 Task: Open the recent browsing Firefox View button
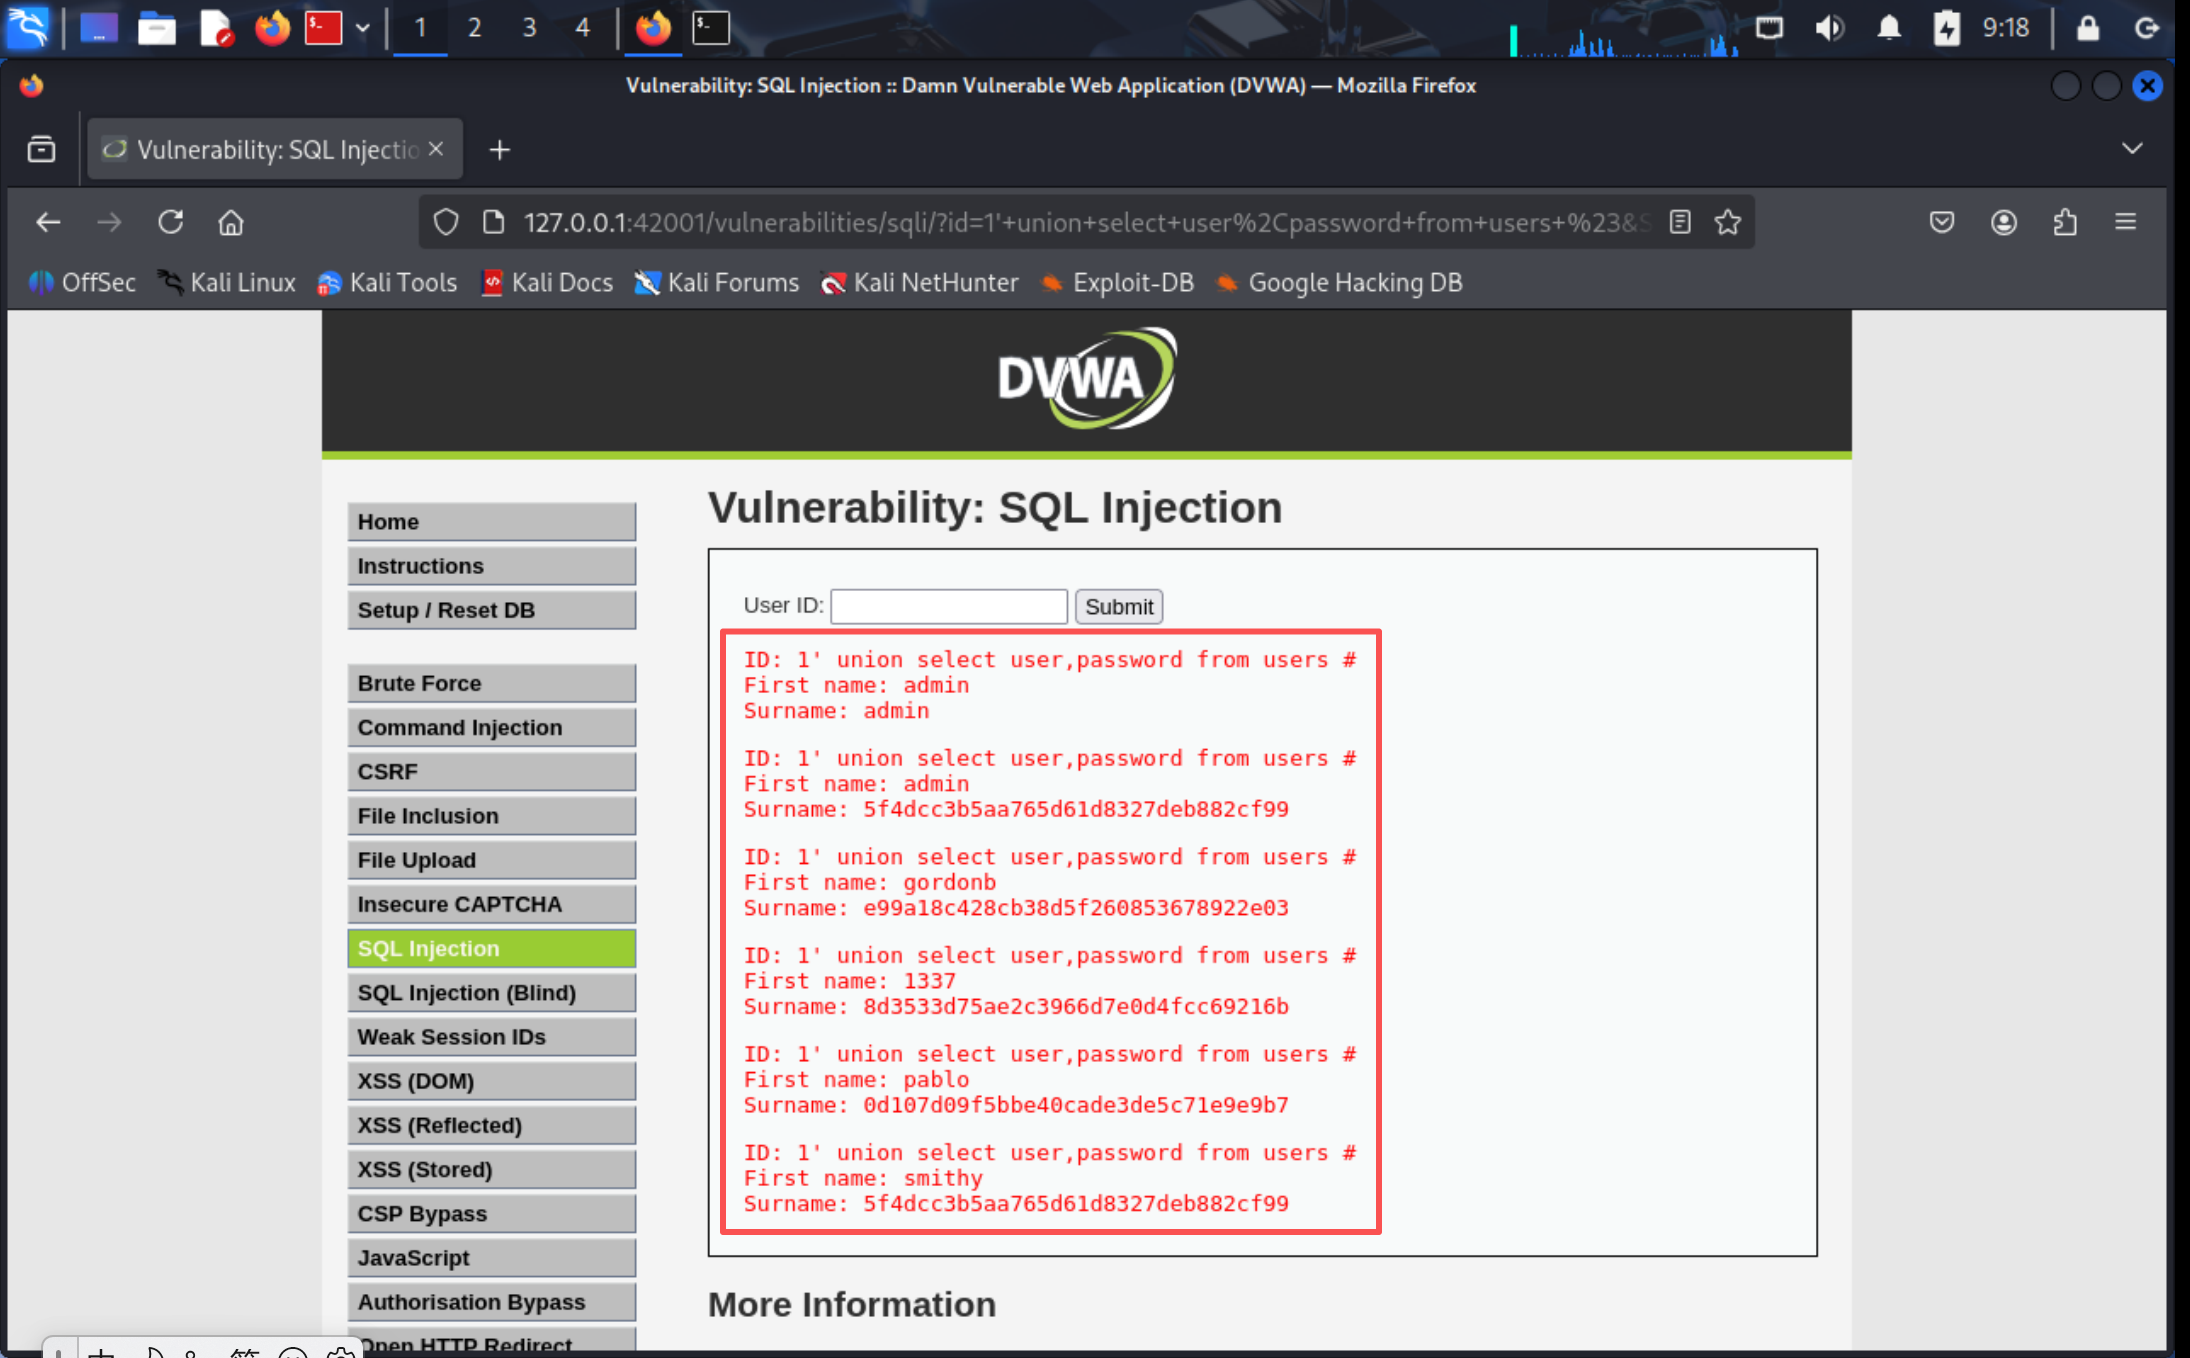pyautogui.click(x=41, y=149)
